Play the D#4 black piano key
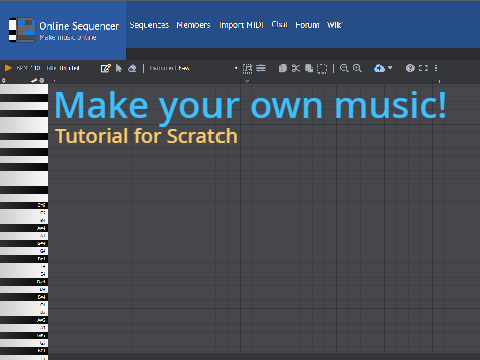 click(24, 282)
